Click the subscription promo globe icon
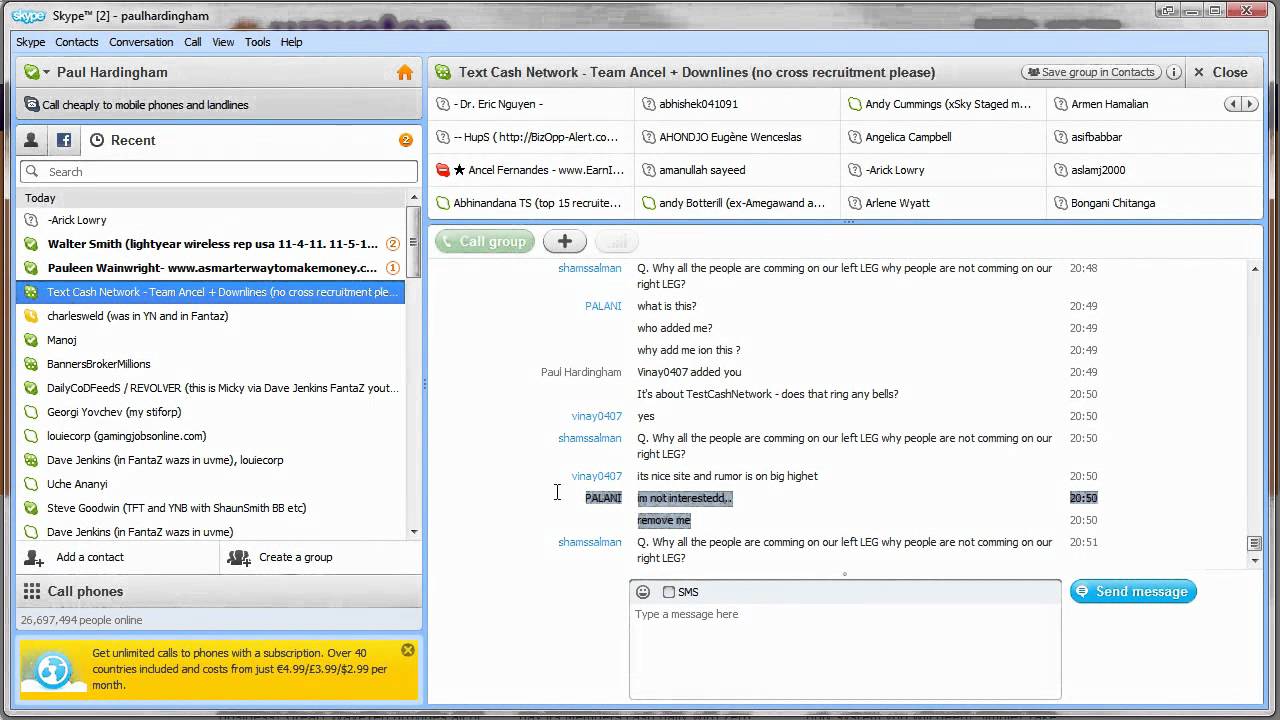Viewport: 1280px width, 720px height. click(x=53, y=670)
